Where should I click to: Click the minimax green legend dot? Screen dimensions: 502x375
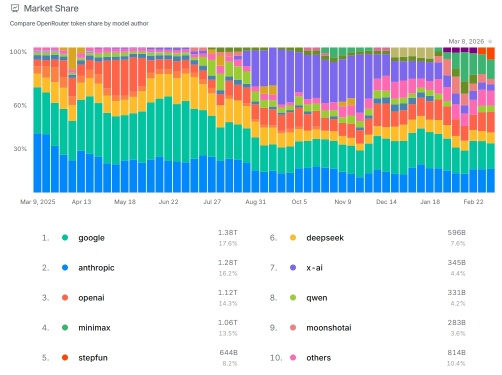[x=65, y=328]
